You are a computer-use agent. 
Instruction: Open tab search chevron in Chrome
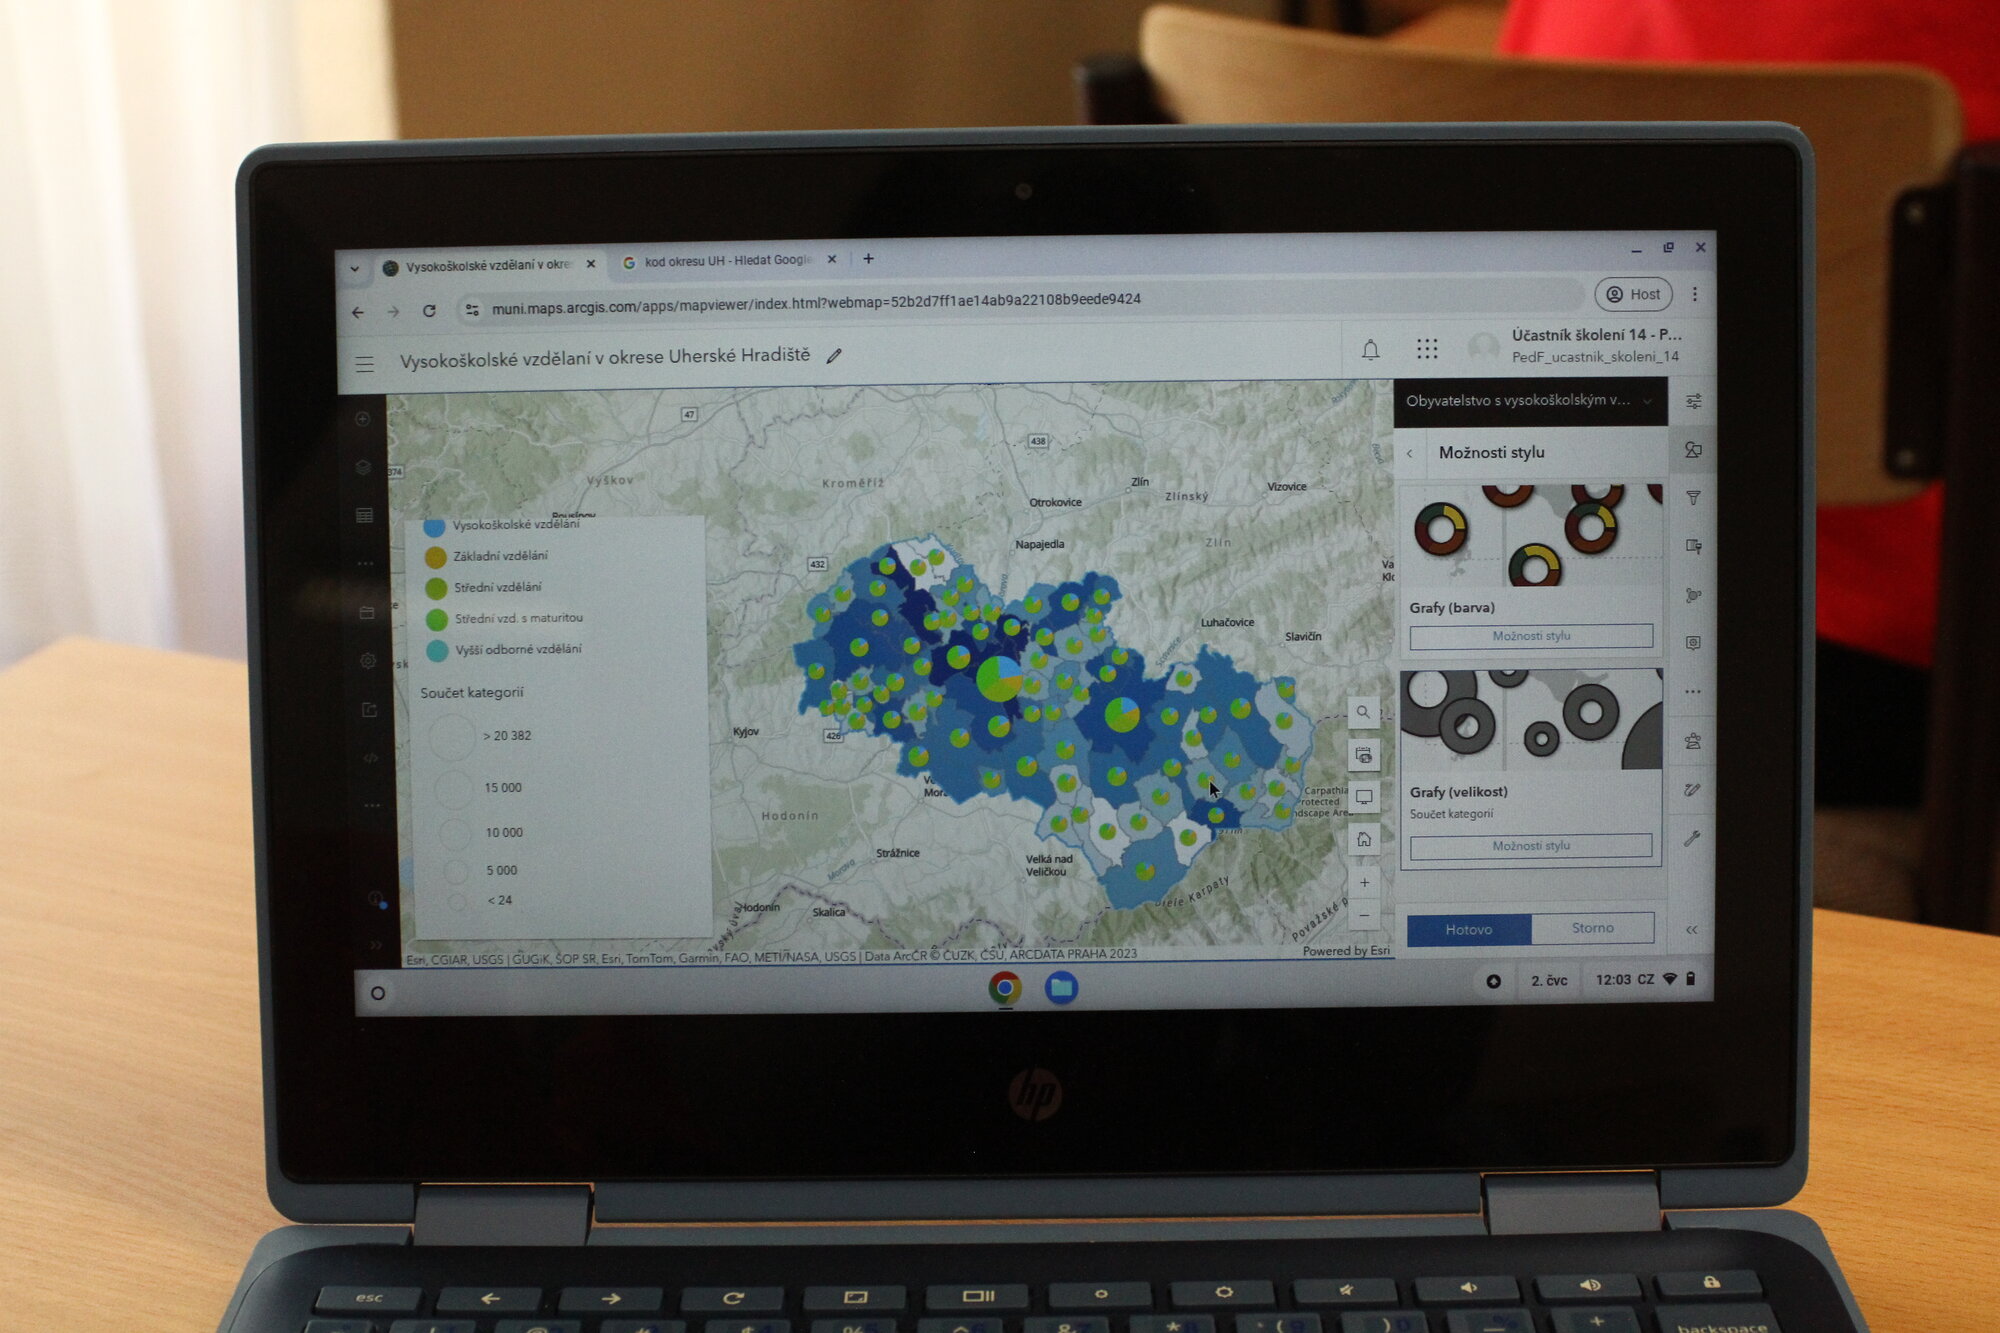point(354,268)
